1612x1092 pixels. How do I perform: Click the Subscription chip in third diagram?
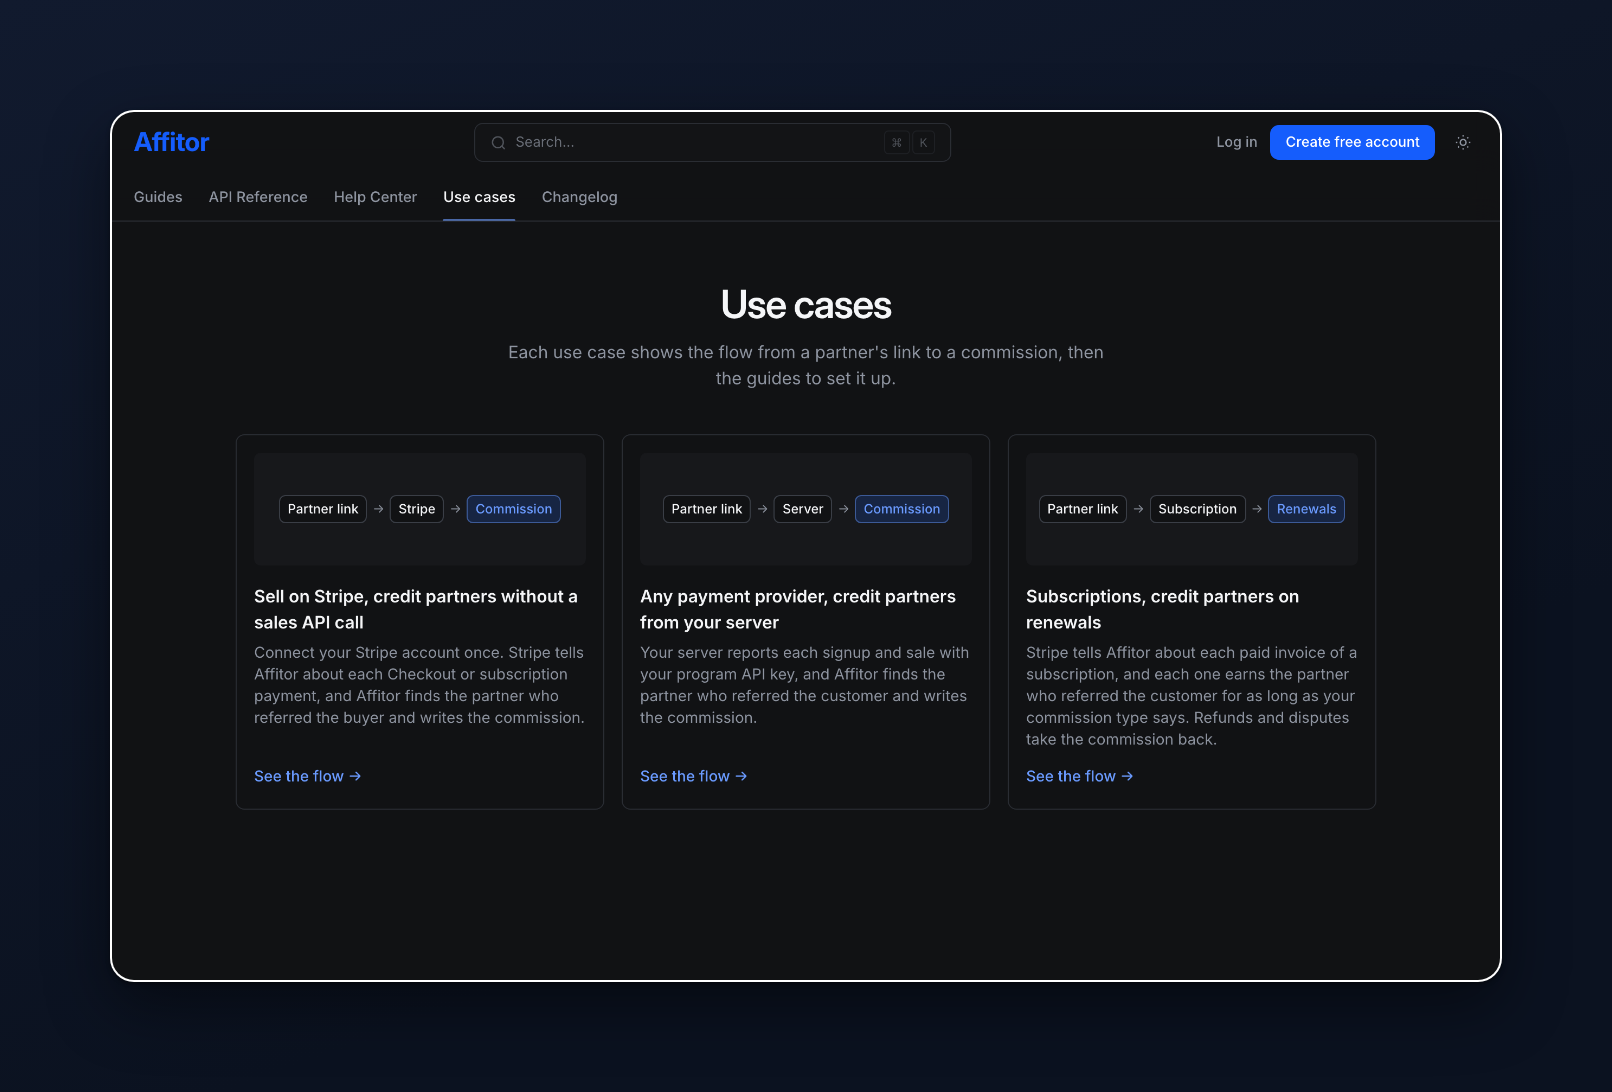1197,509
